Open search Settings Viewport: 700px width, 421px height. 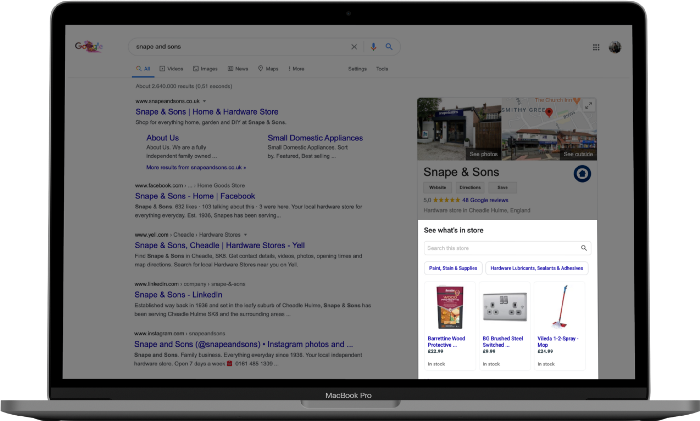click(x=357, y=69)
